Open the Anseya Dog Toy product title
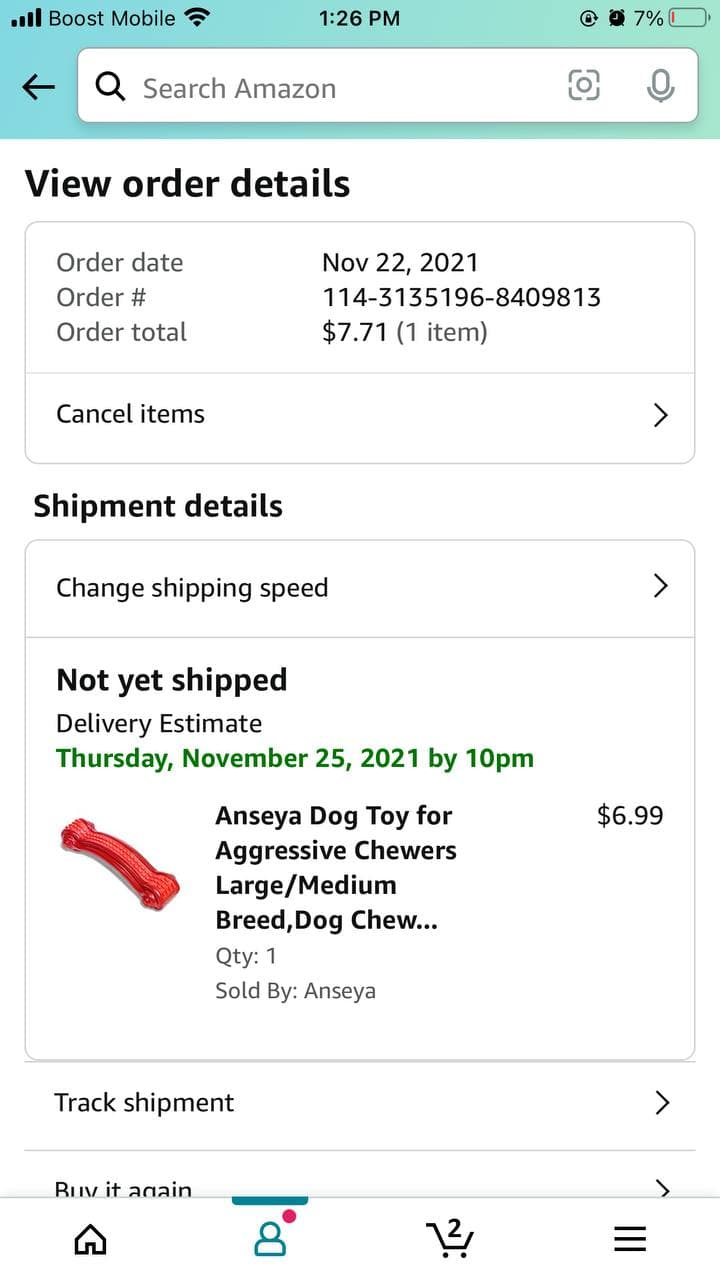Image resolution: width=720 pixels, height=1280 pixels. [336, 867]
